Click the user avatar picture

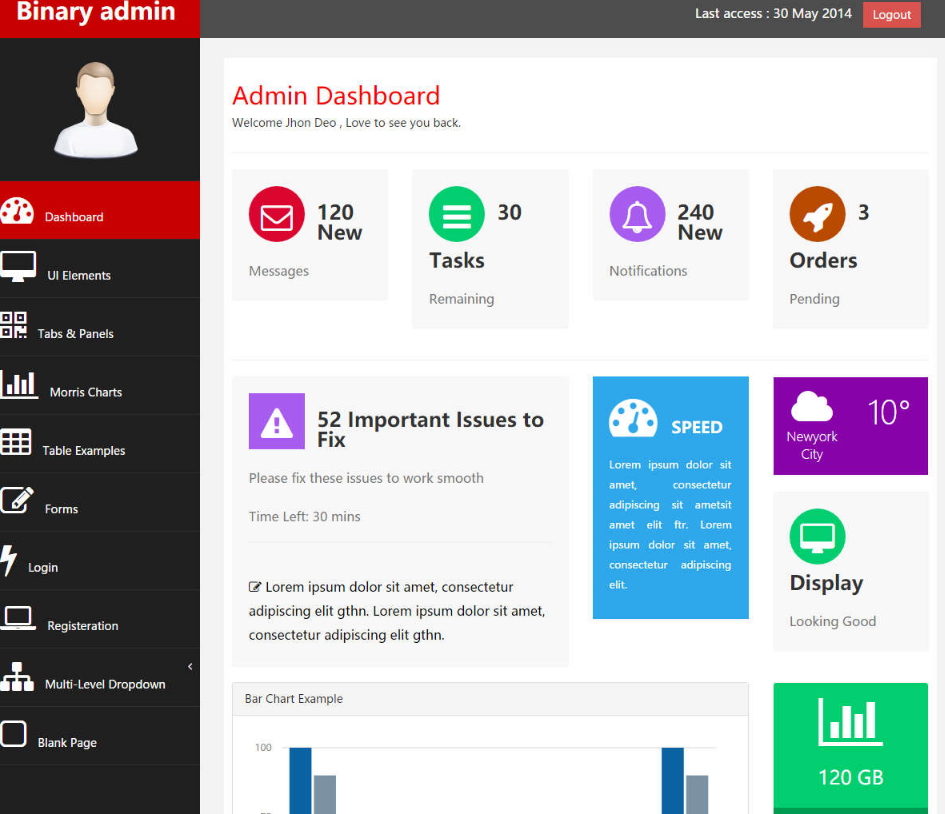[96, 110]
